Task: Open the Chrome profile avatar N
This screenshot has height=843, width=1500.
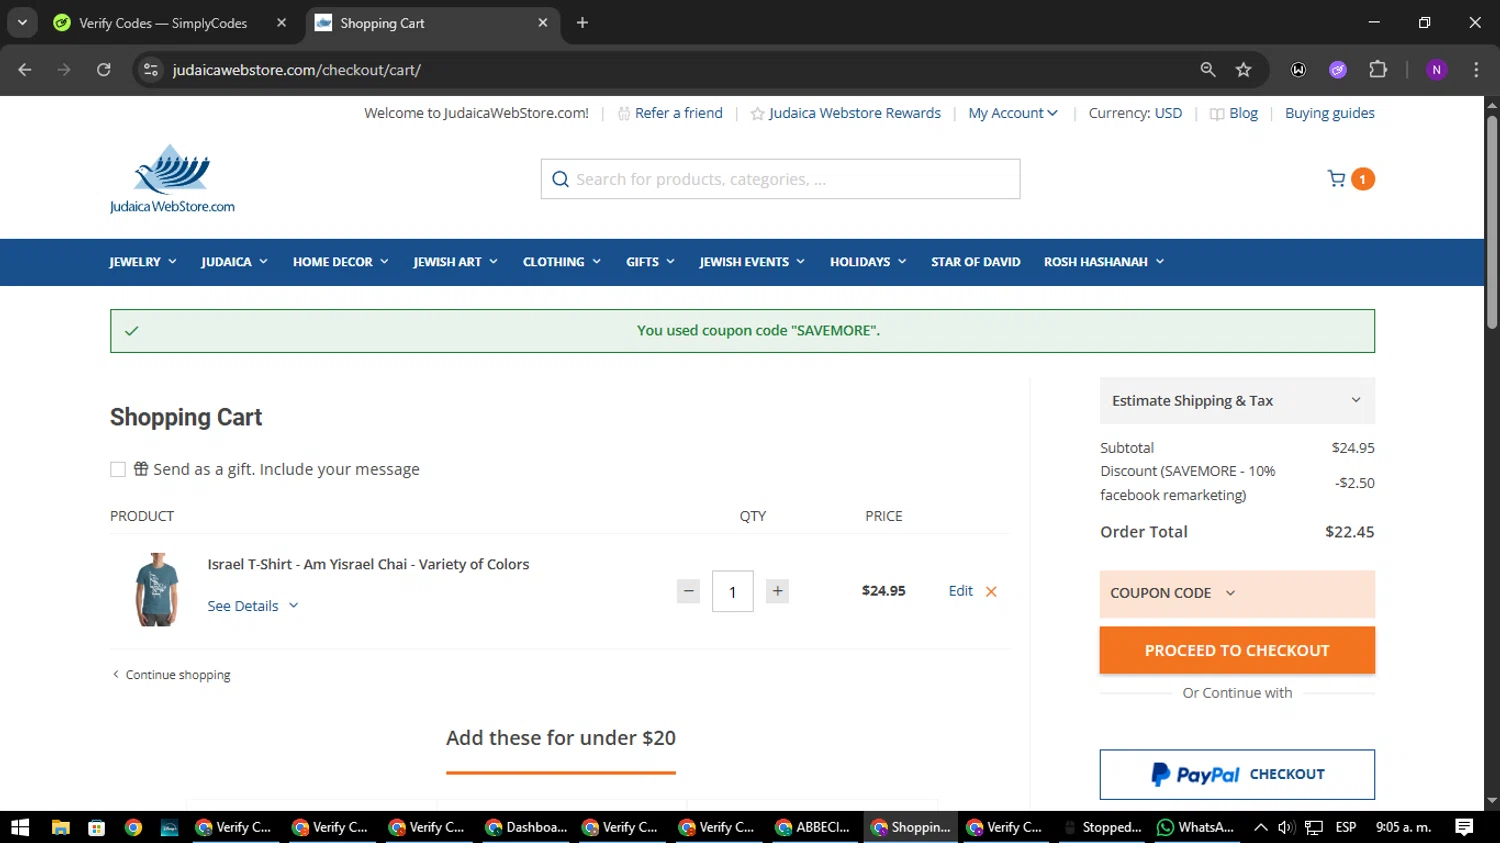Action: tap(1436, 70)
